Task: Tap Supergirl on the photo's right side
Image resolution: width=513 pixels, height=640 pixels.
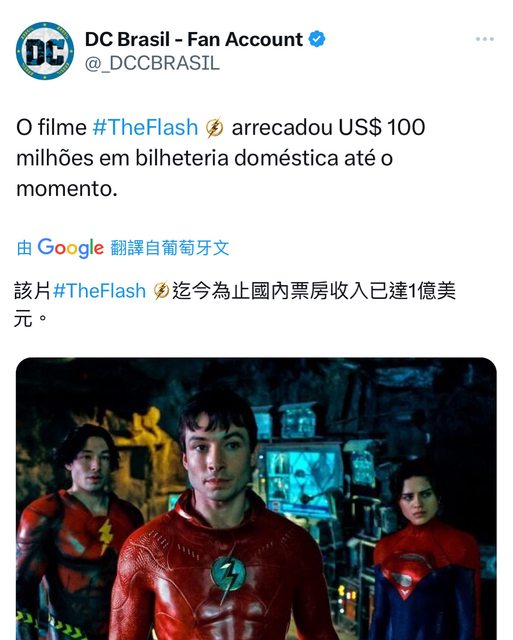Action: 424,549
